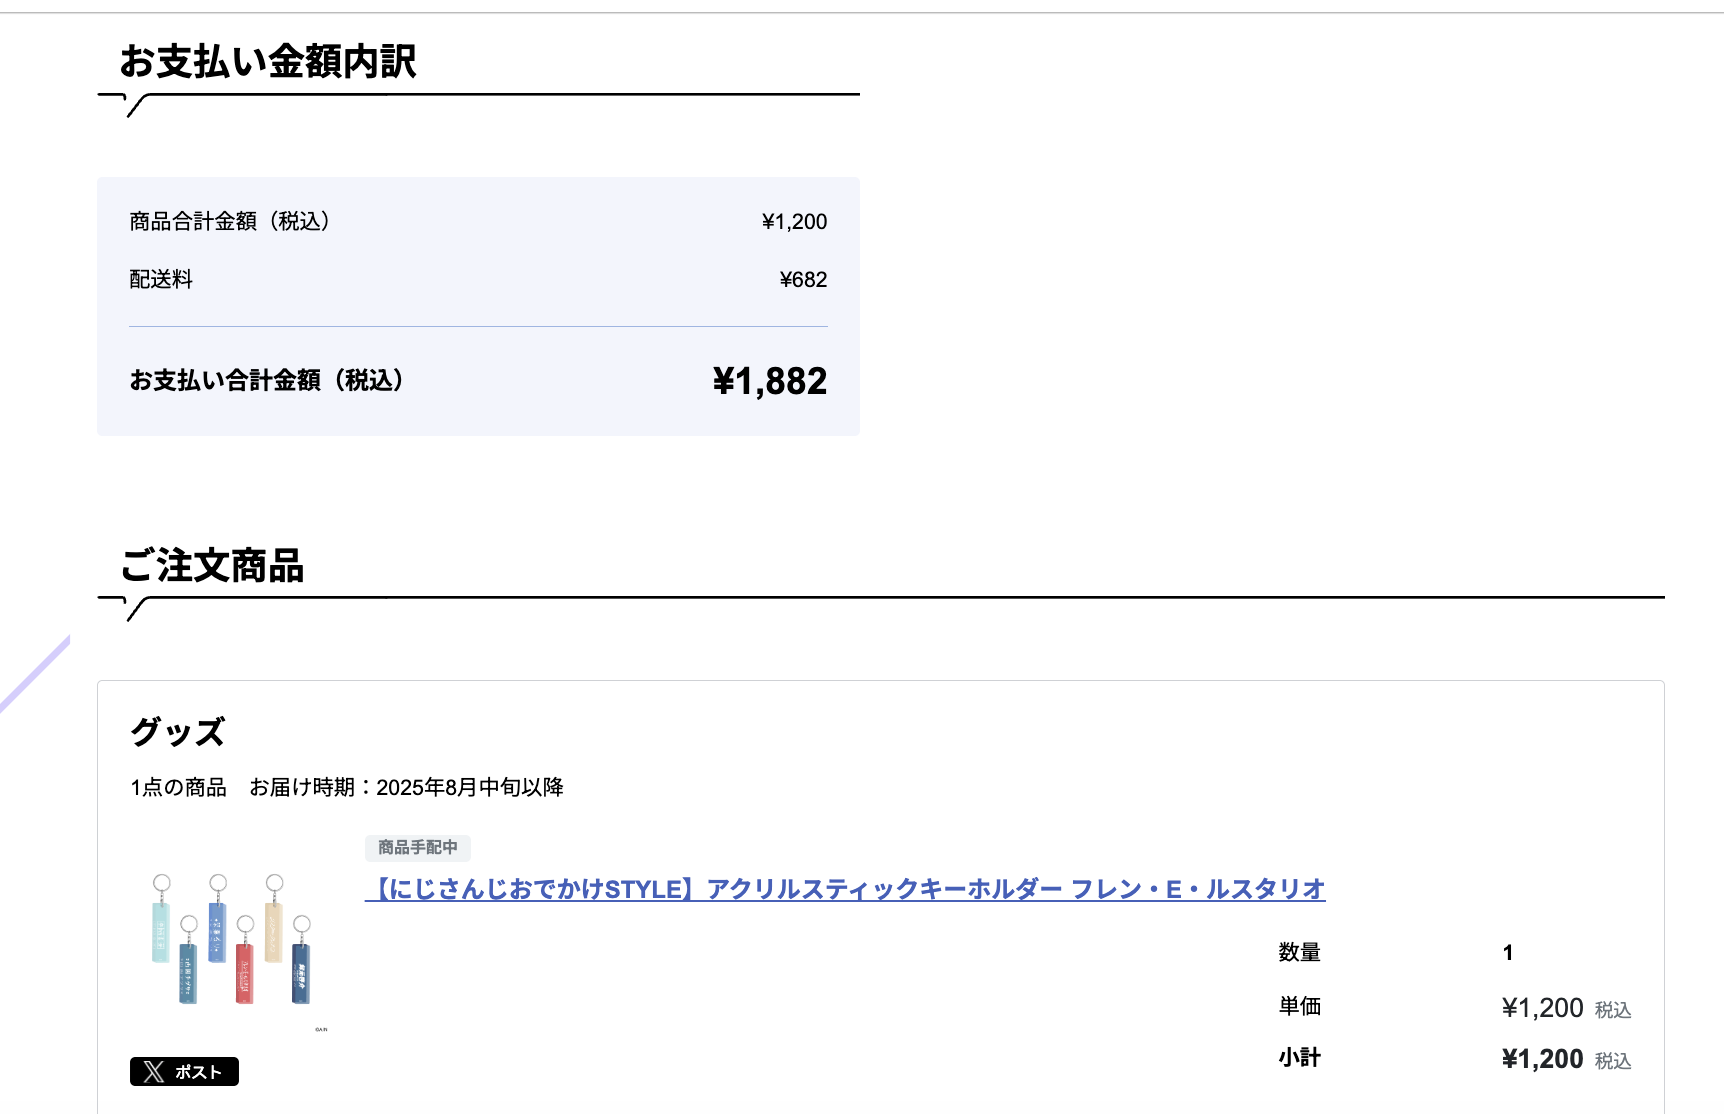The width and height of the screenshot is (1724, 1114).
Task: Click the 小計 subtotal label
Action: pos(1299,1058)
